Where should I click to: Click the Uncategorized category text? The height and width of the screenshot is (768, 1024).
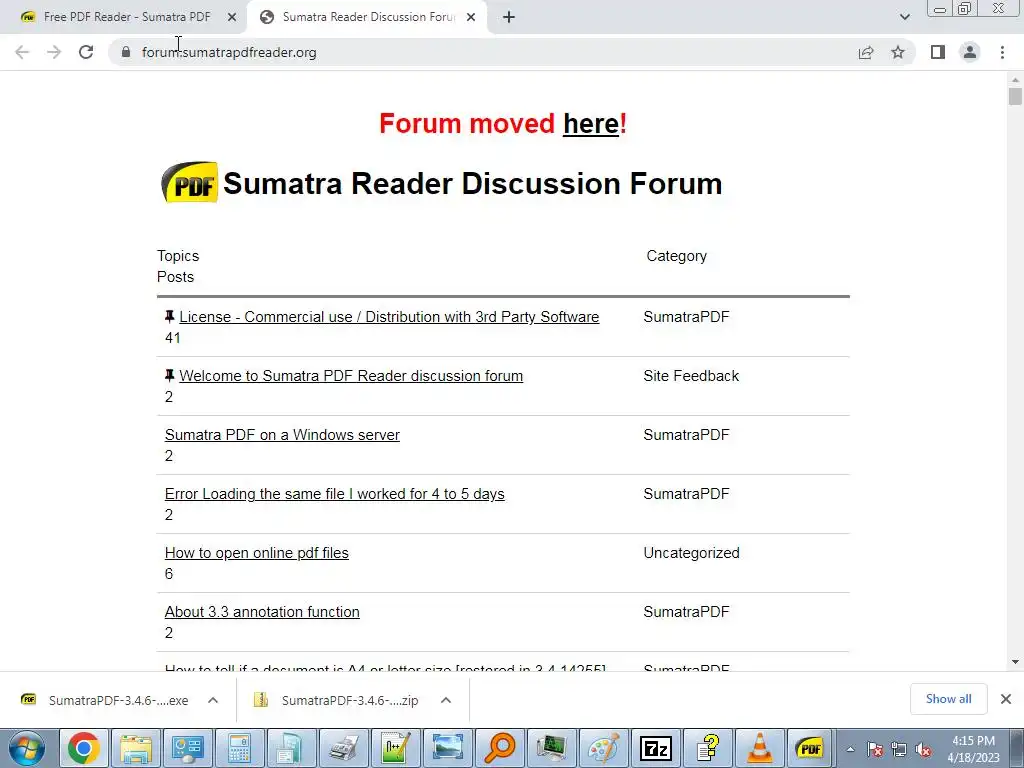point(692,553)
